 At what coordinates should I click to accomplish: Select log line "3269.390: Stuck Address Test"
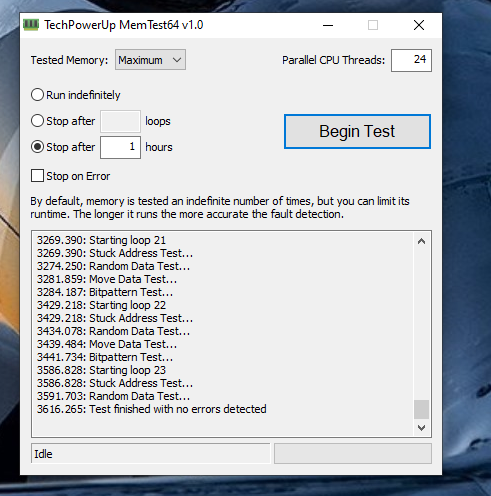[115, 253]
